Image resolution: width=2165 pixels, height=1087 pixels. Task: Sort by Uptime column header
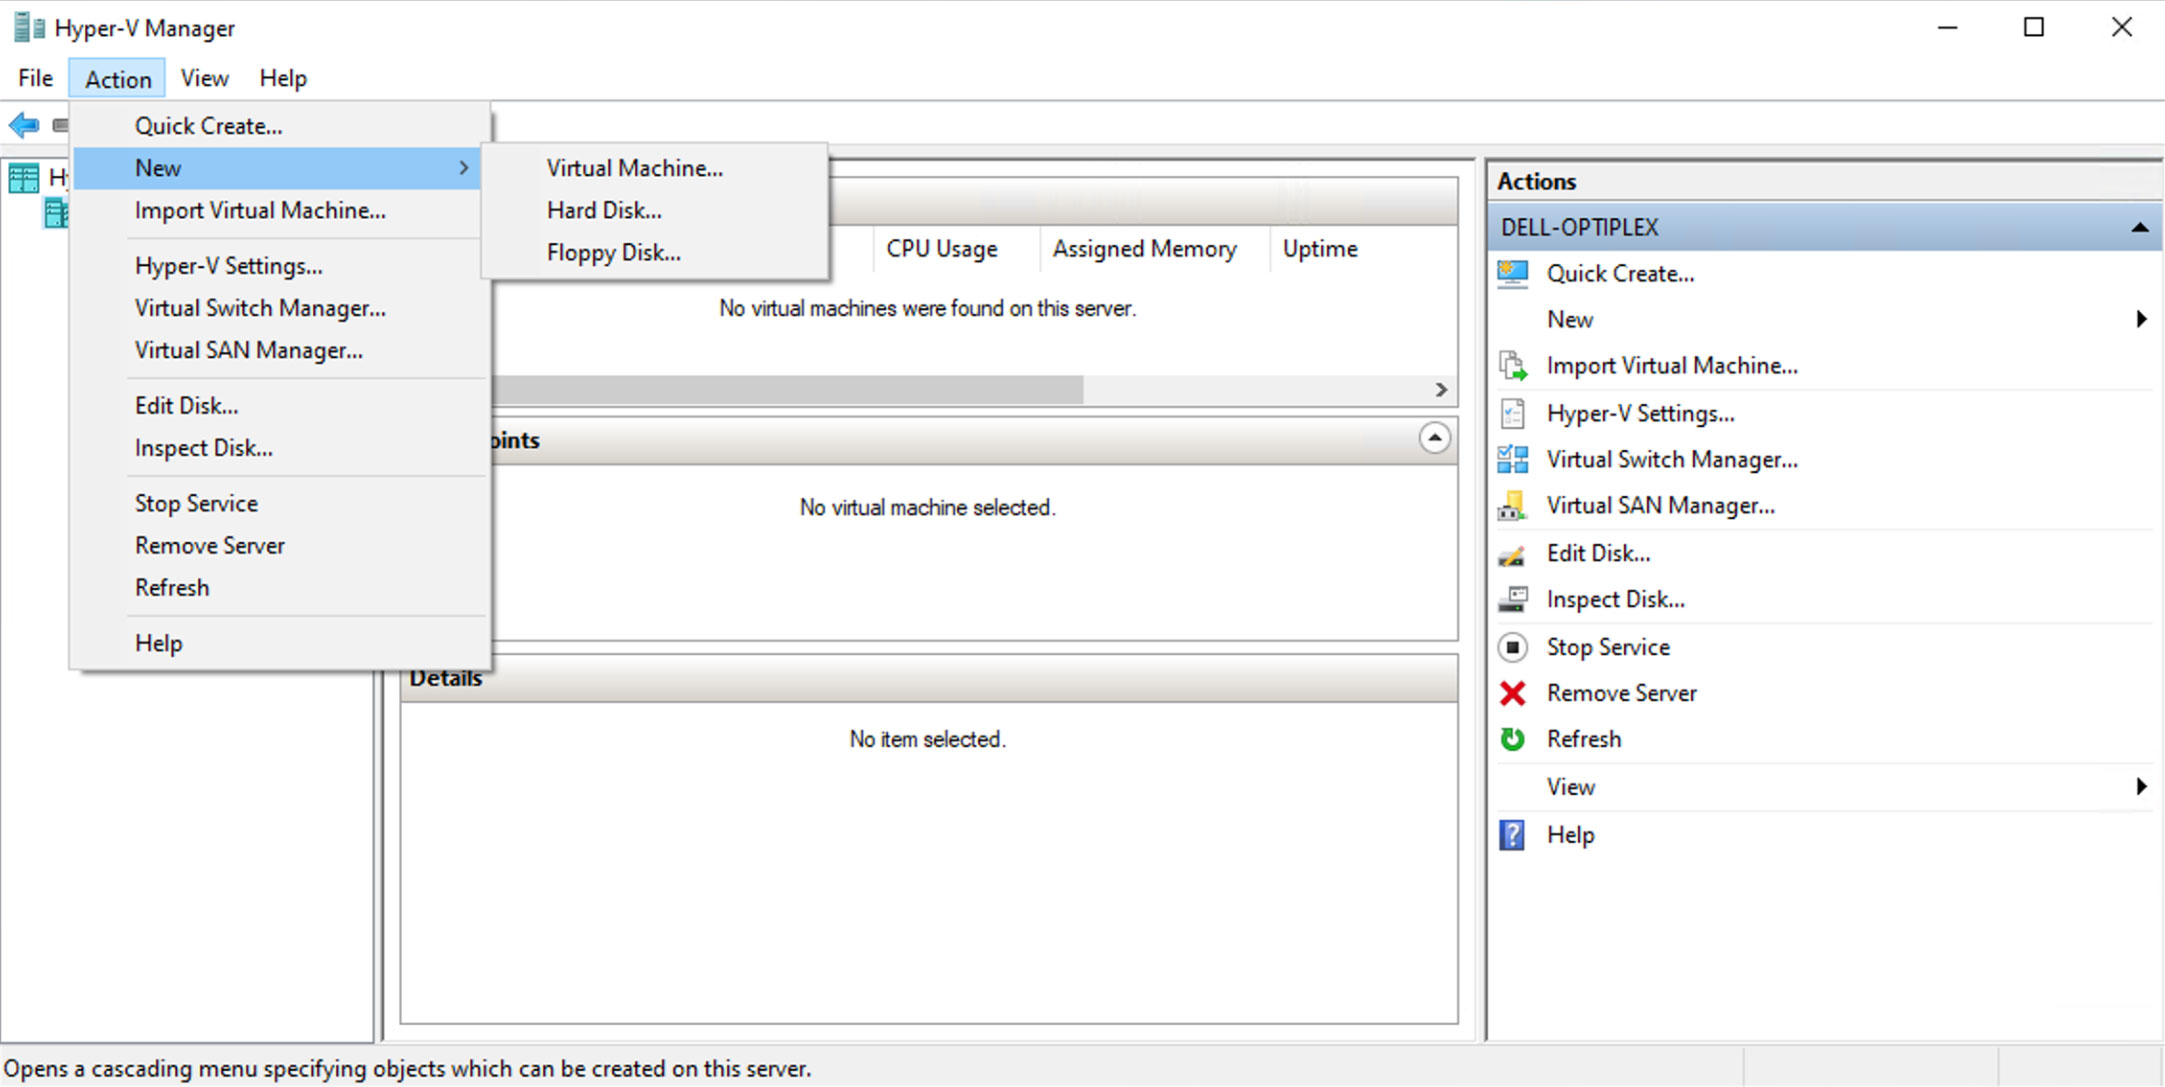[1320, 249]
